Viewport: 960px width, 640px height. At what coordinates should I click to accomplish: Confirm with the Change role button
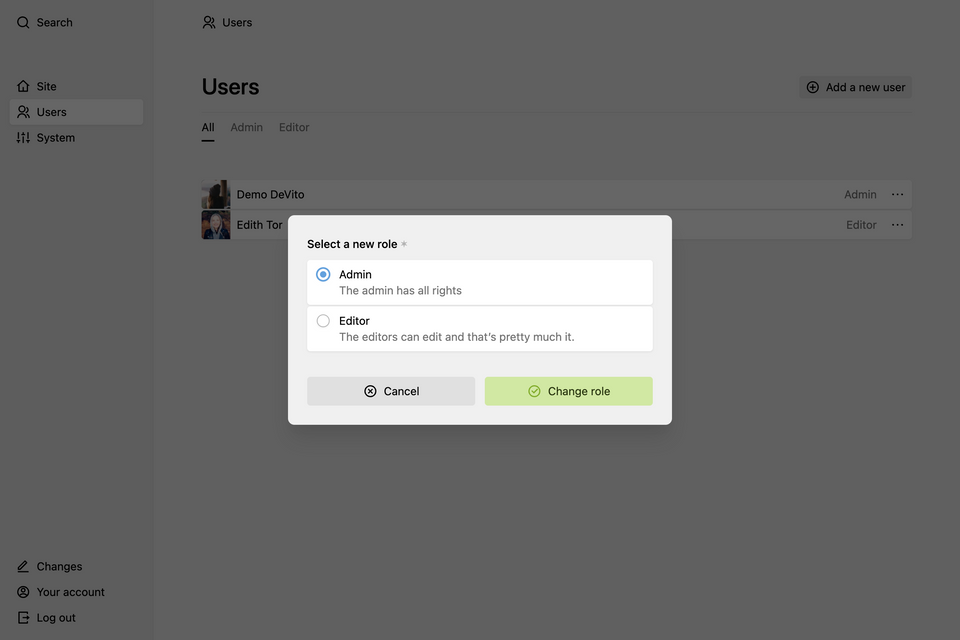(569, 391)
